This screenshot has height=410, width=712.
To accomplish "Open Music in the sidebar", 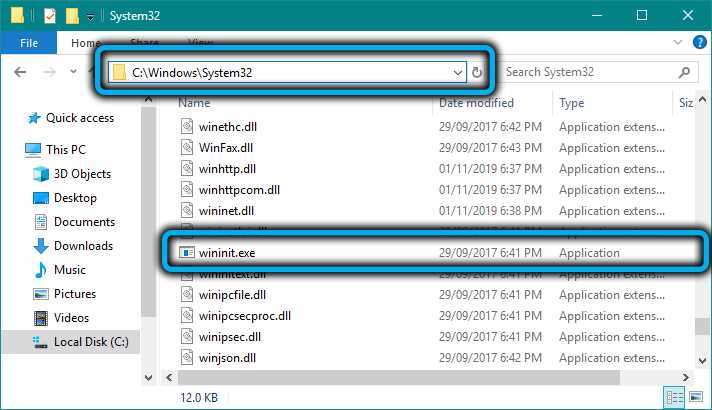I will point(69,270).
